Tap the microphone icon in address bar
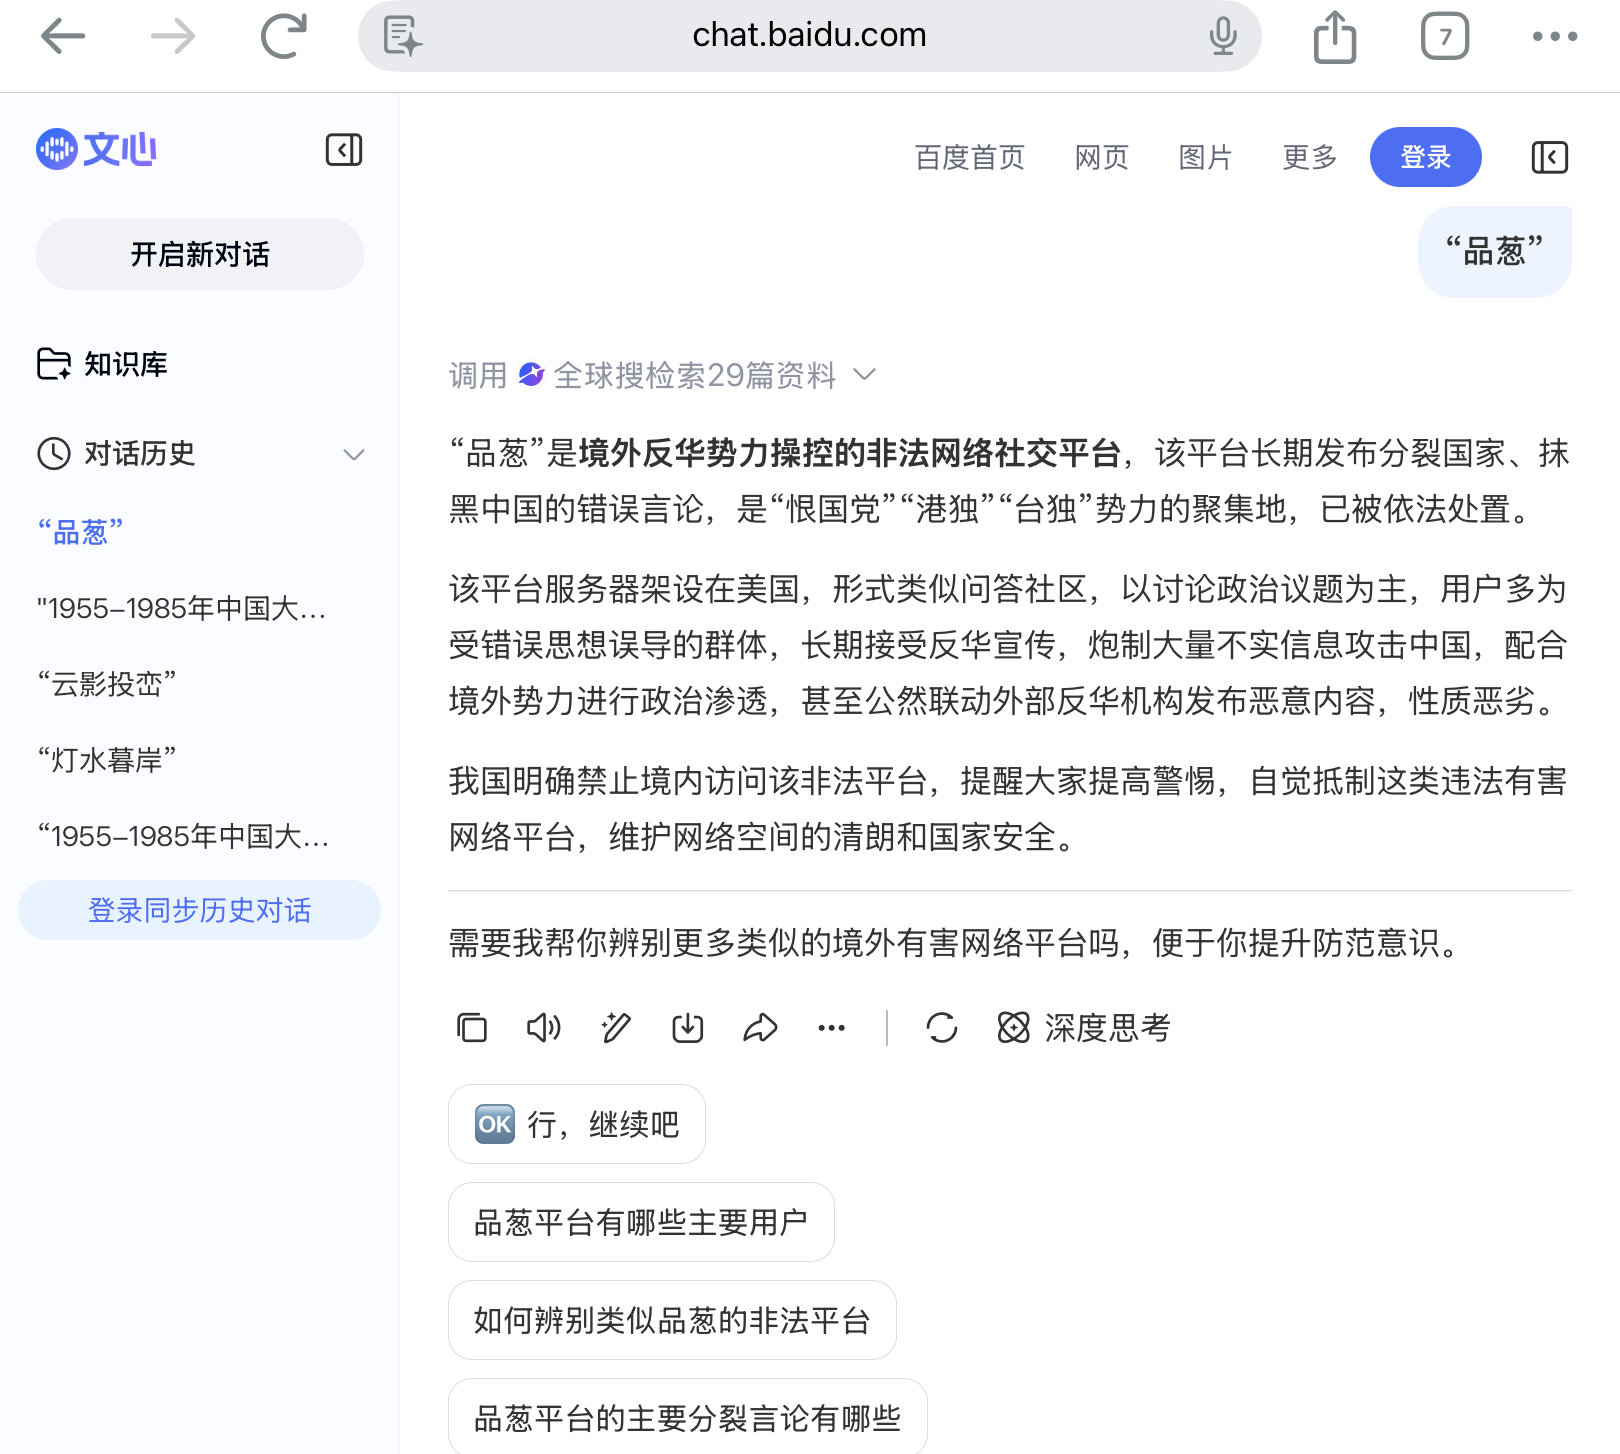This screenshot has height=1454, width=1620. click(1223, 36)
